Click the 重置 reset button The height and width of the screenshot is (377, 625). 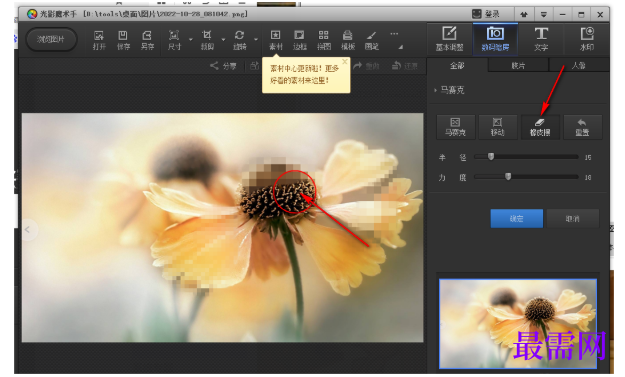(582, 127)
